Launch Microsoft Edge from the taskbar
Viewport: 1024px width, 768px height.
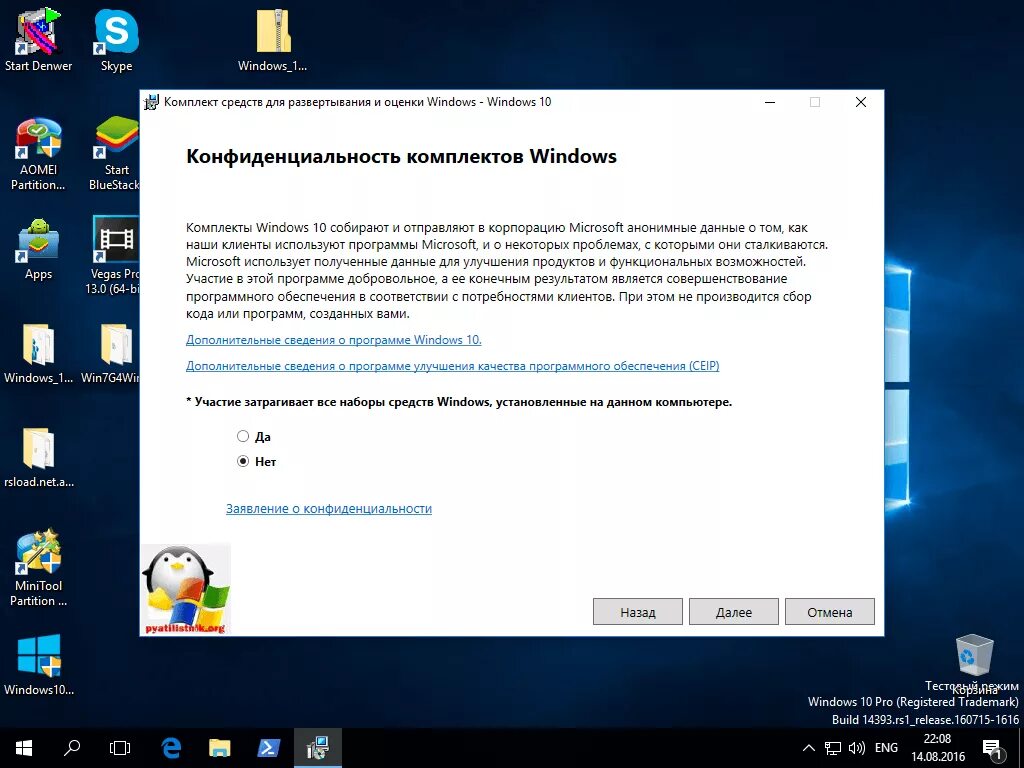pos(171,748)
